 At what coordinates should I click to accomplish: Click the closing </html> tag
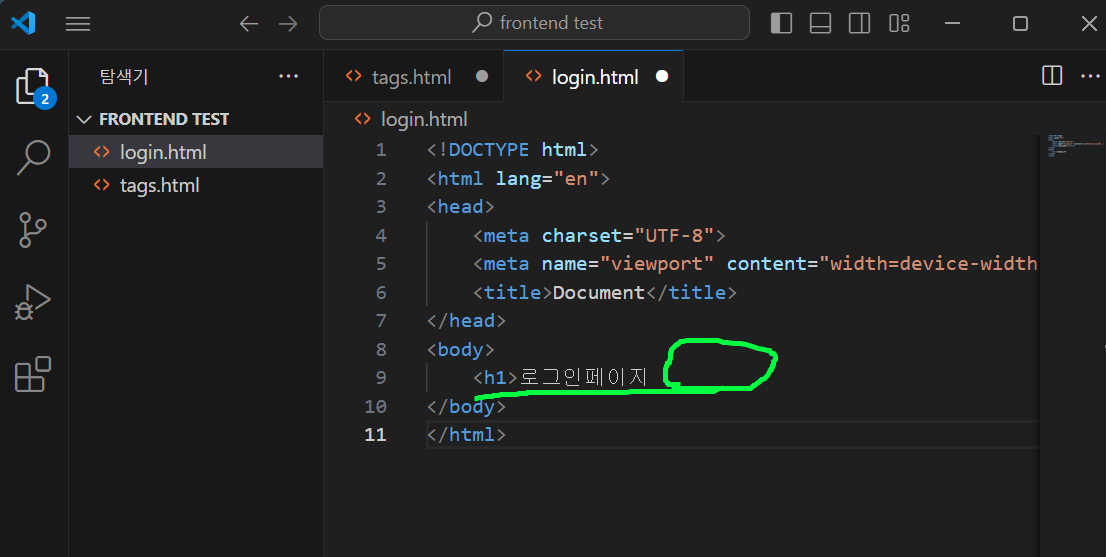(x=466, y=434)
